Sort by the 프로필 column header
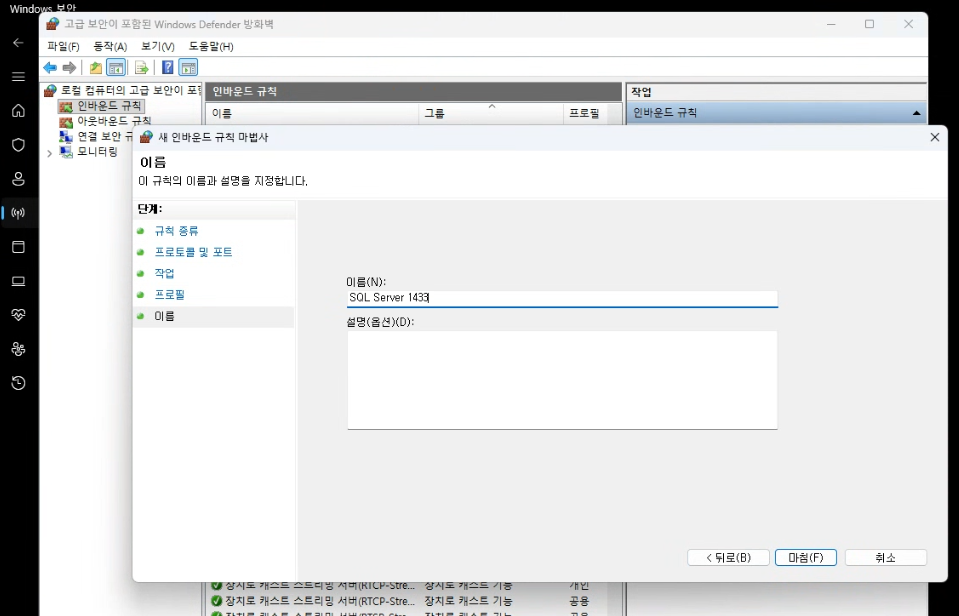The width and height of the screenshot is (959, 616). tap(584, 113)
